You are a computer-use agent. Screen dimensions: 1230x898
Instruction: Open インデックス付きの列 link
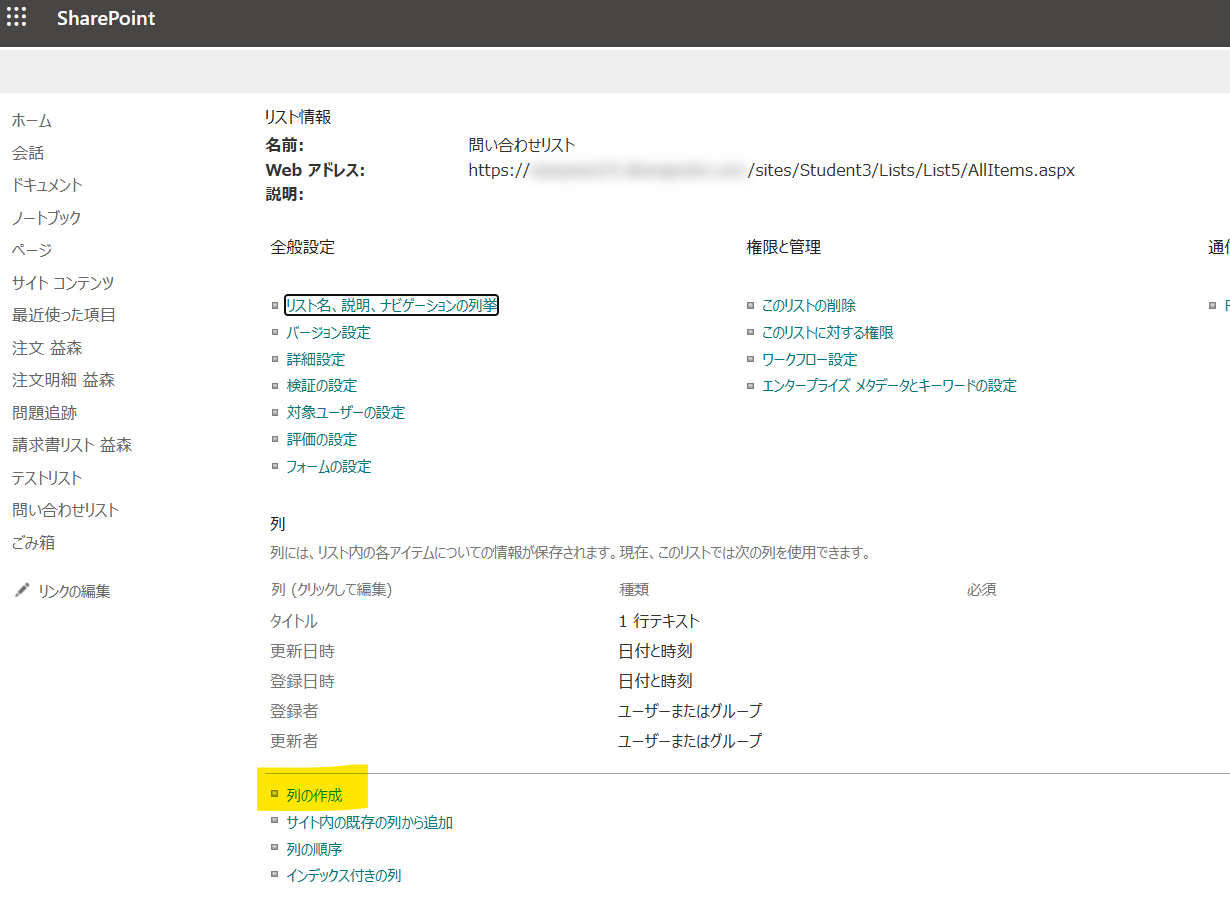coord(343,875)
